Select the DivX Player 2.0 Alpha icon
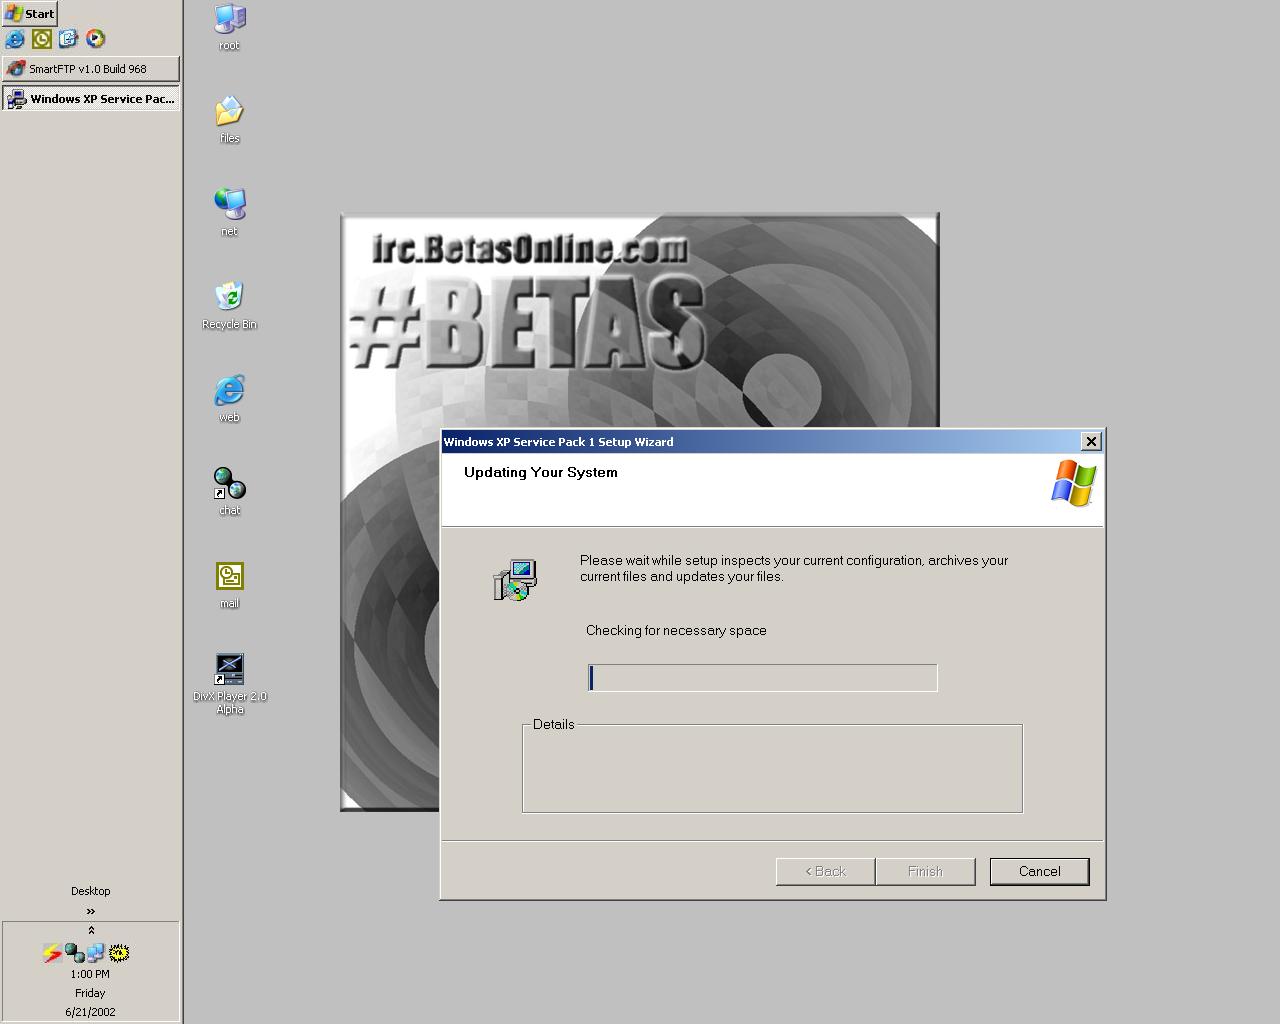The image size is (1280, 1024). pos(230,684)
